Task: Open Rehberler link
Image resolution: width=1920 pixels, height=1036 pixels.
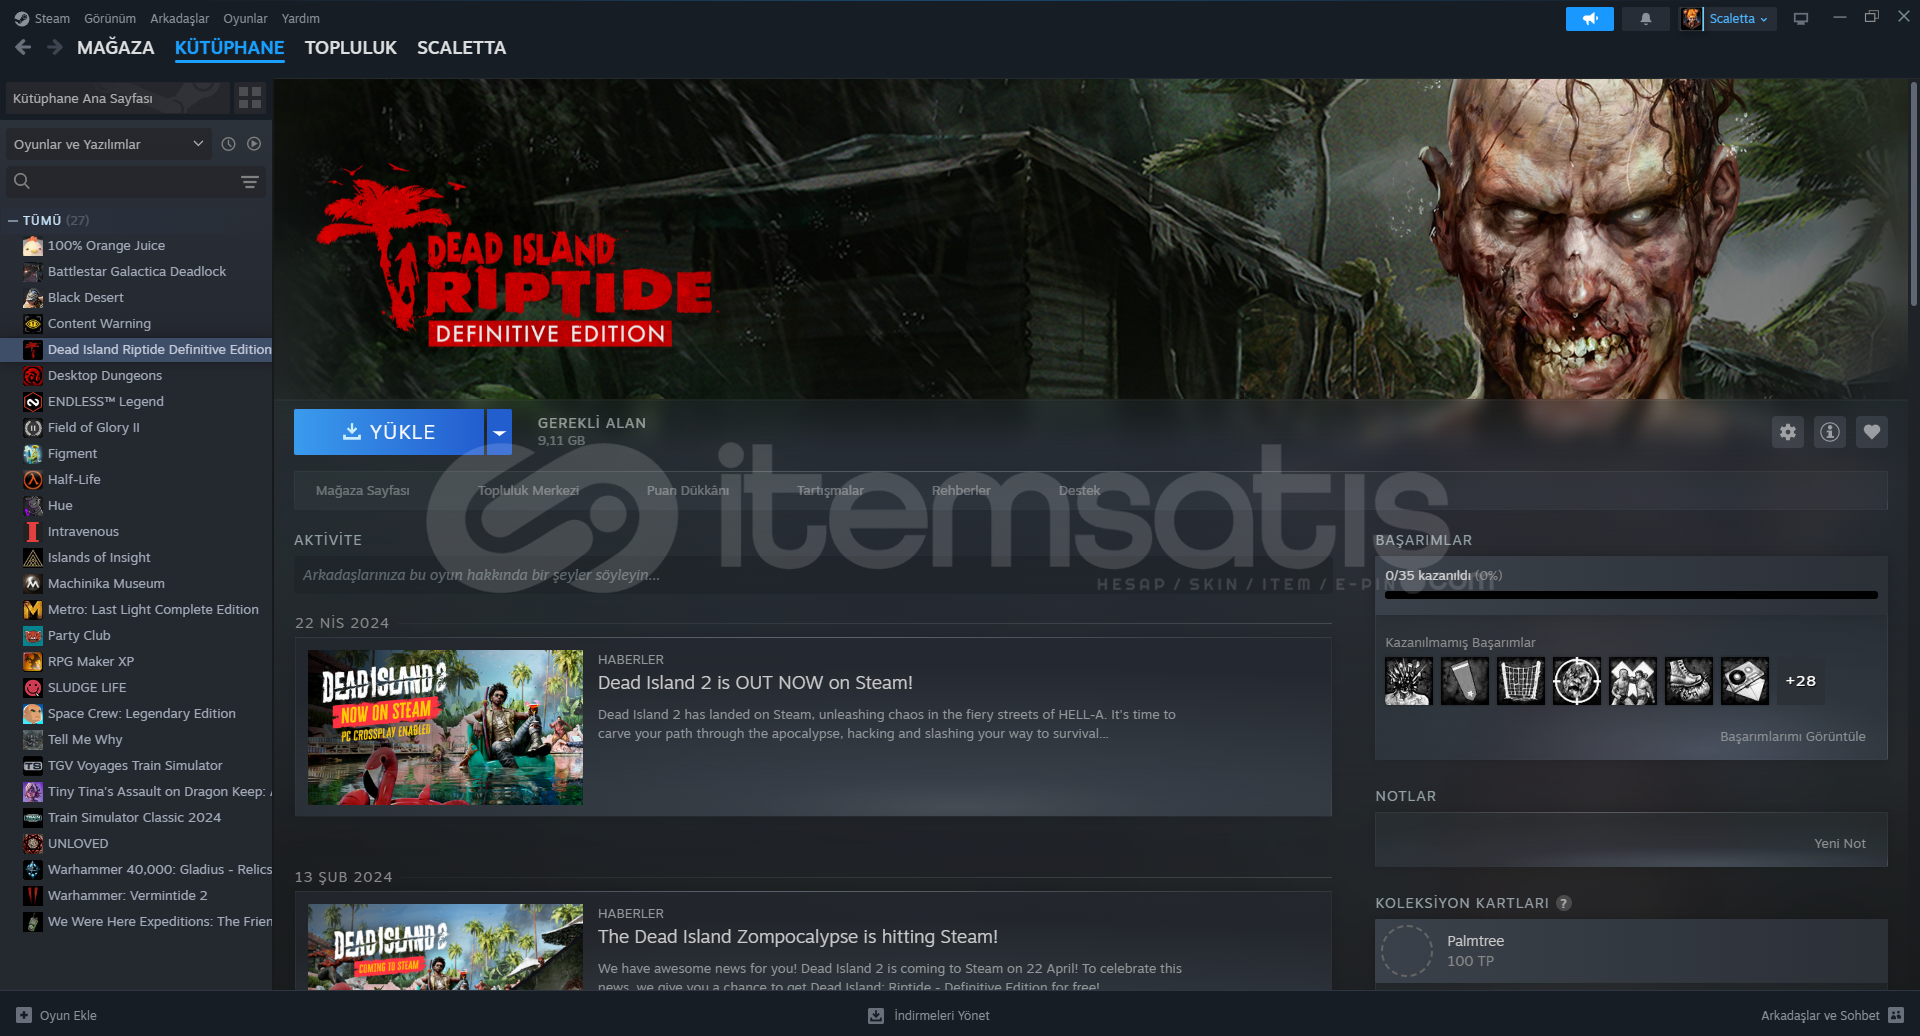Action: coord(961,490)
